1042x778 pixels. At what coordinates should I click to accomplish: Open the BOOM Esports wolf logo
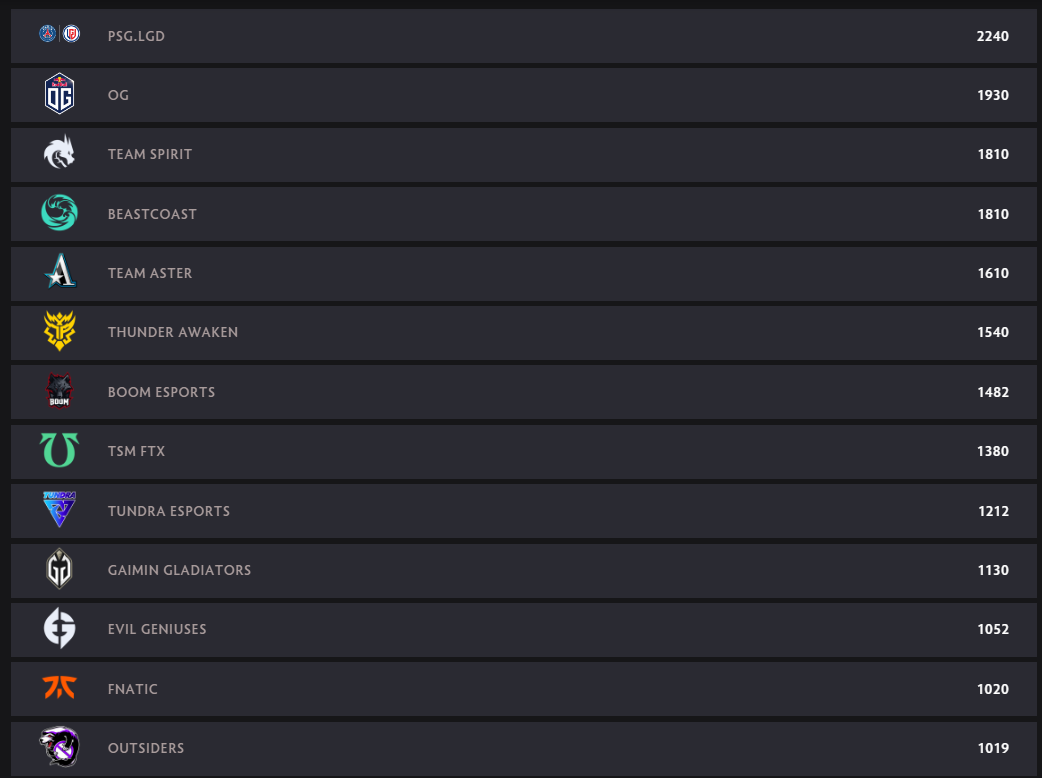tap(59, 391)
